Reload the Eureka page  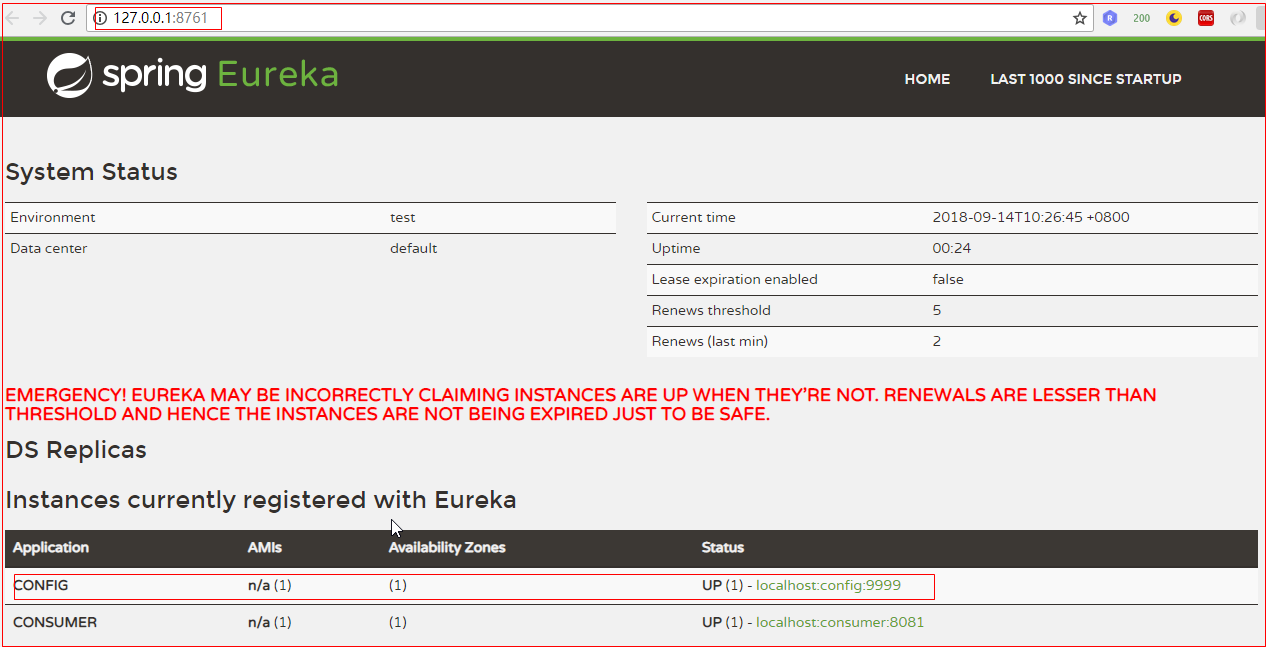(x=68, y=18)
